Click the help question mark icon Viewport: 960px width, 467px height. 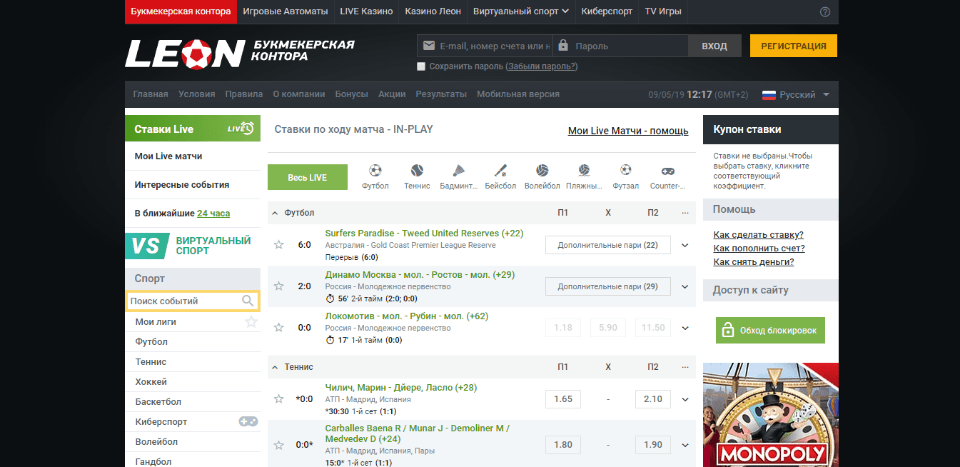coord(825,12)
